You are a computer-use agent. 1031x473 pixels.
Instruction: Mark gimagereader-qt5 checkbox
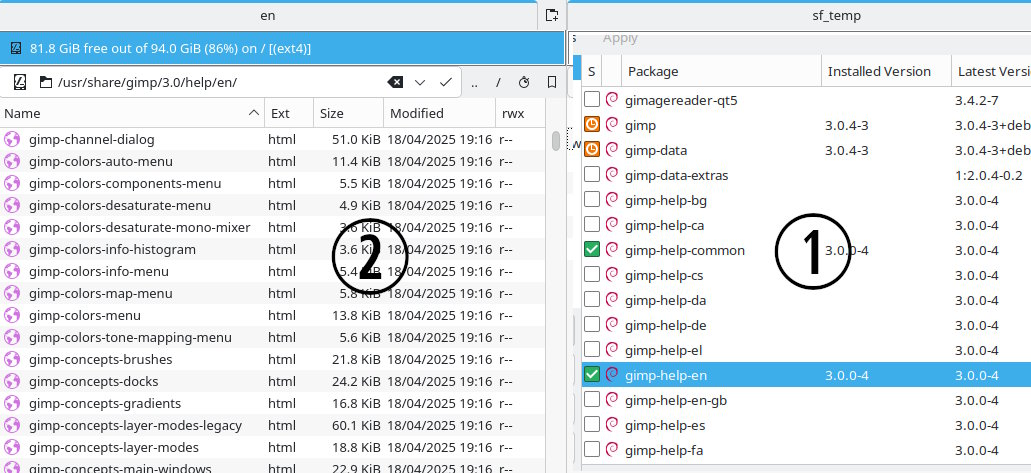coord(592,100)
